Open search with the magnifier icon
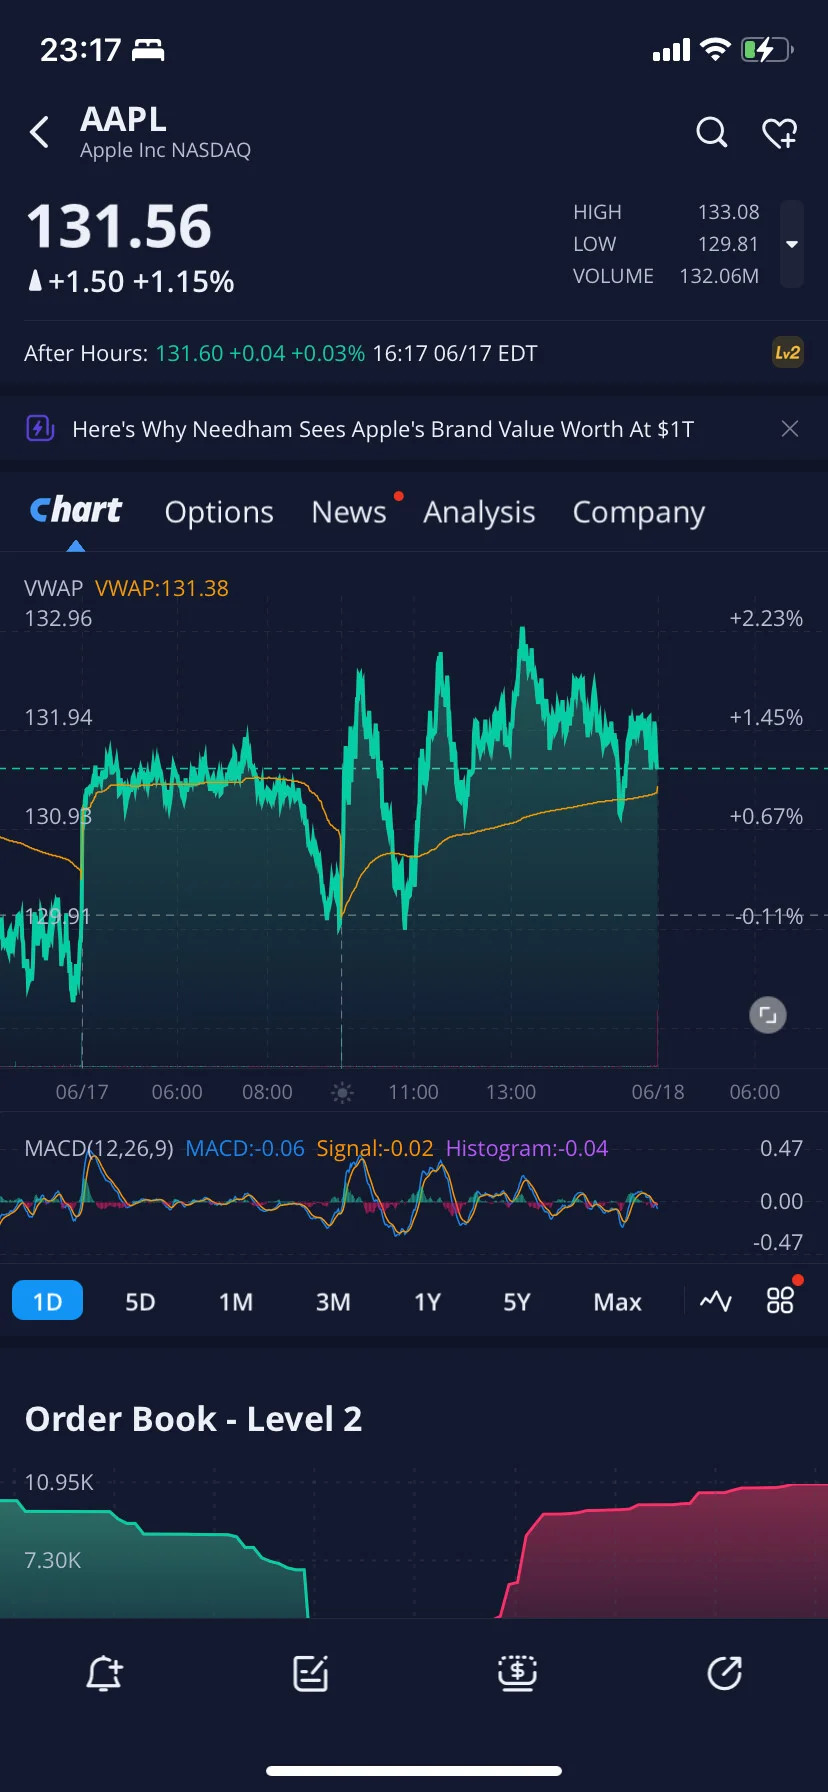 tap(712, 132)
